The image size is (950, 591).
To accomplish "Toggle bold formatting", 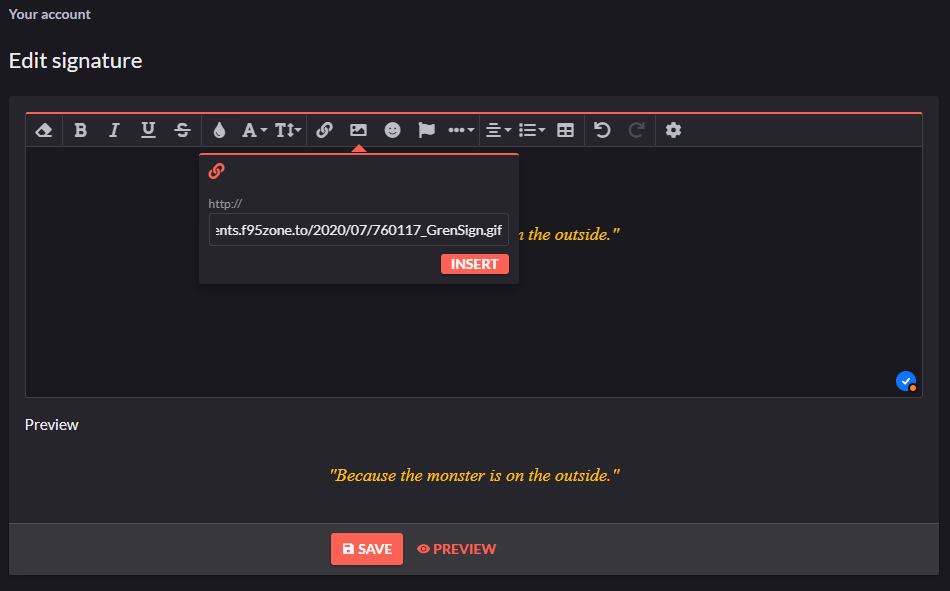I will [x=81, y=130].
